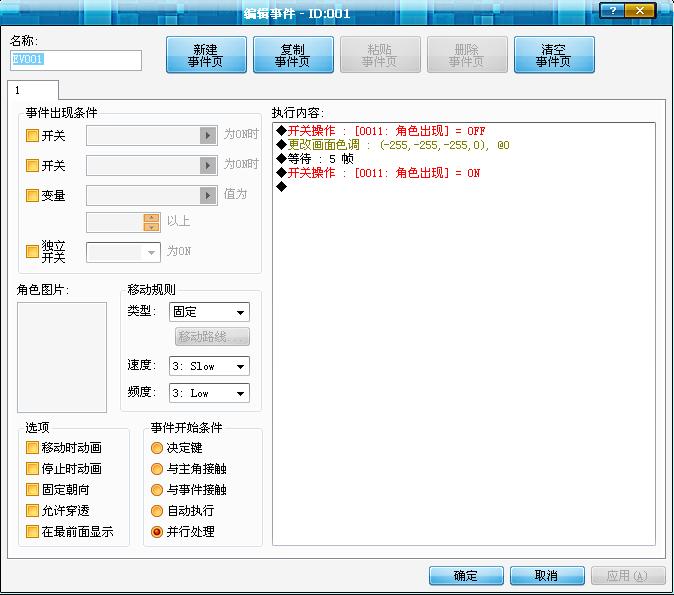
Task: Toggle the 在最前面显示 option
Action: point(32,532)
